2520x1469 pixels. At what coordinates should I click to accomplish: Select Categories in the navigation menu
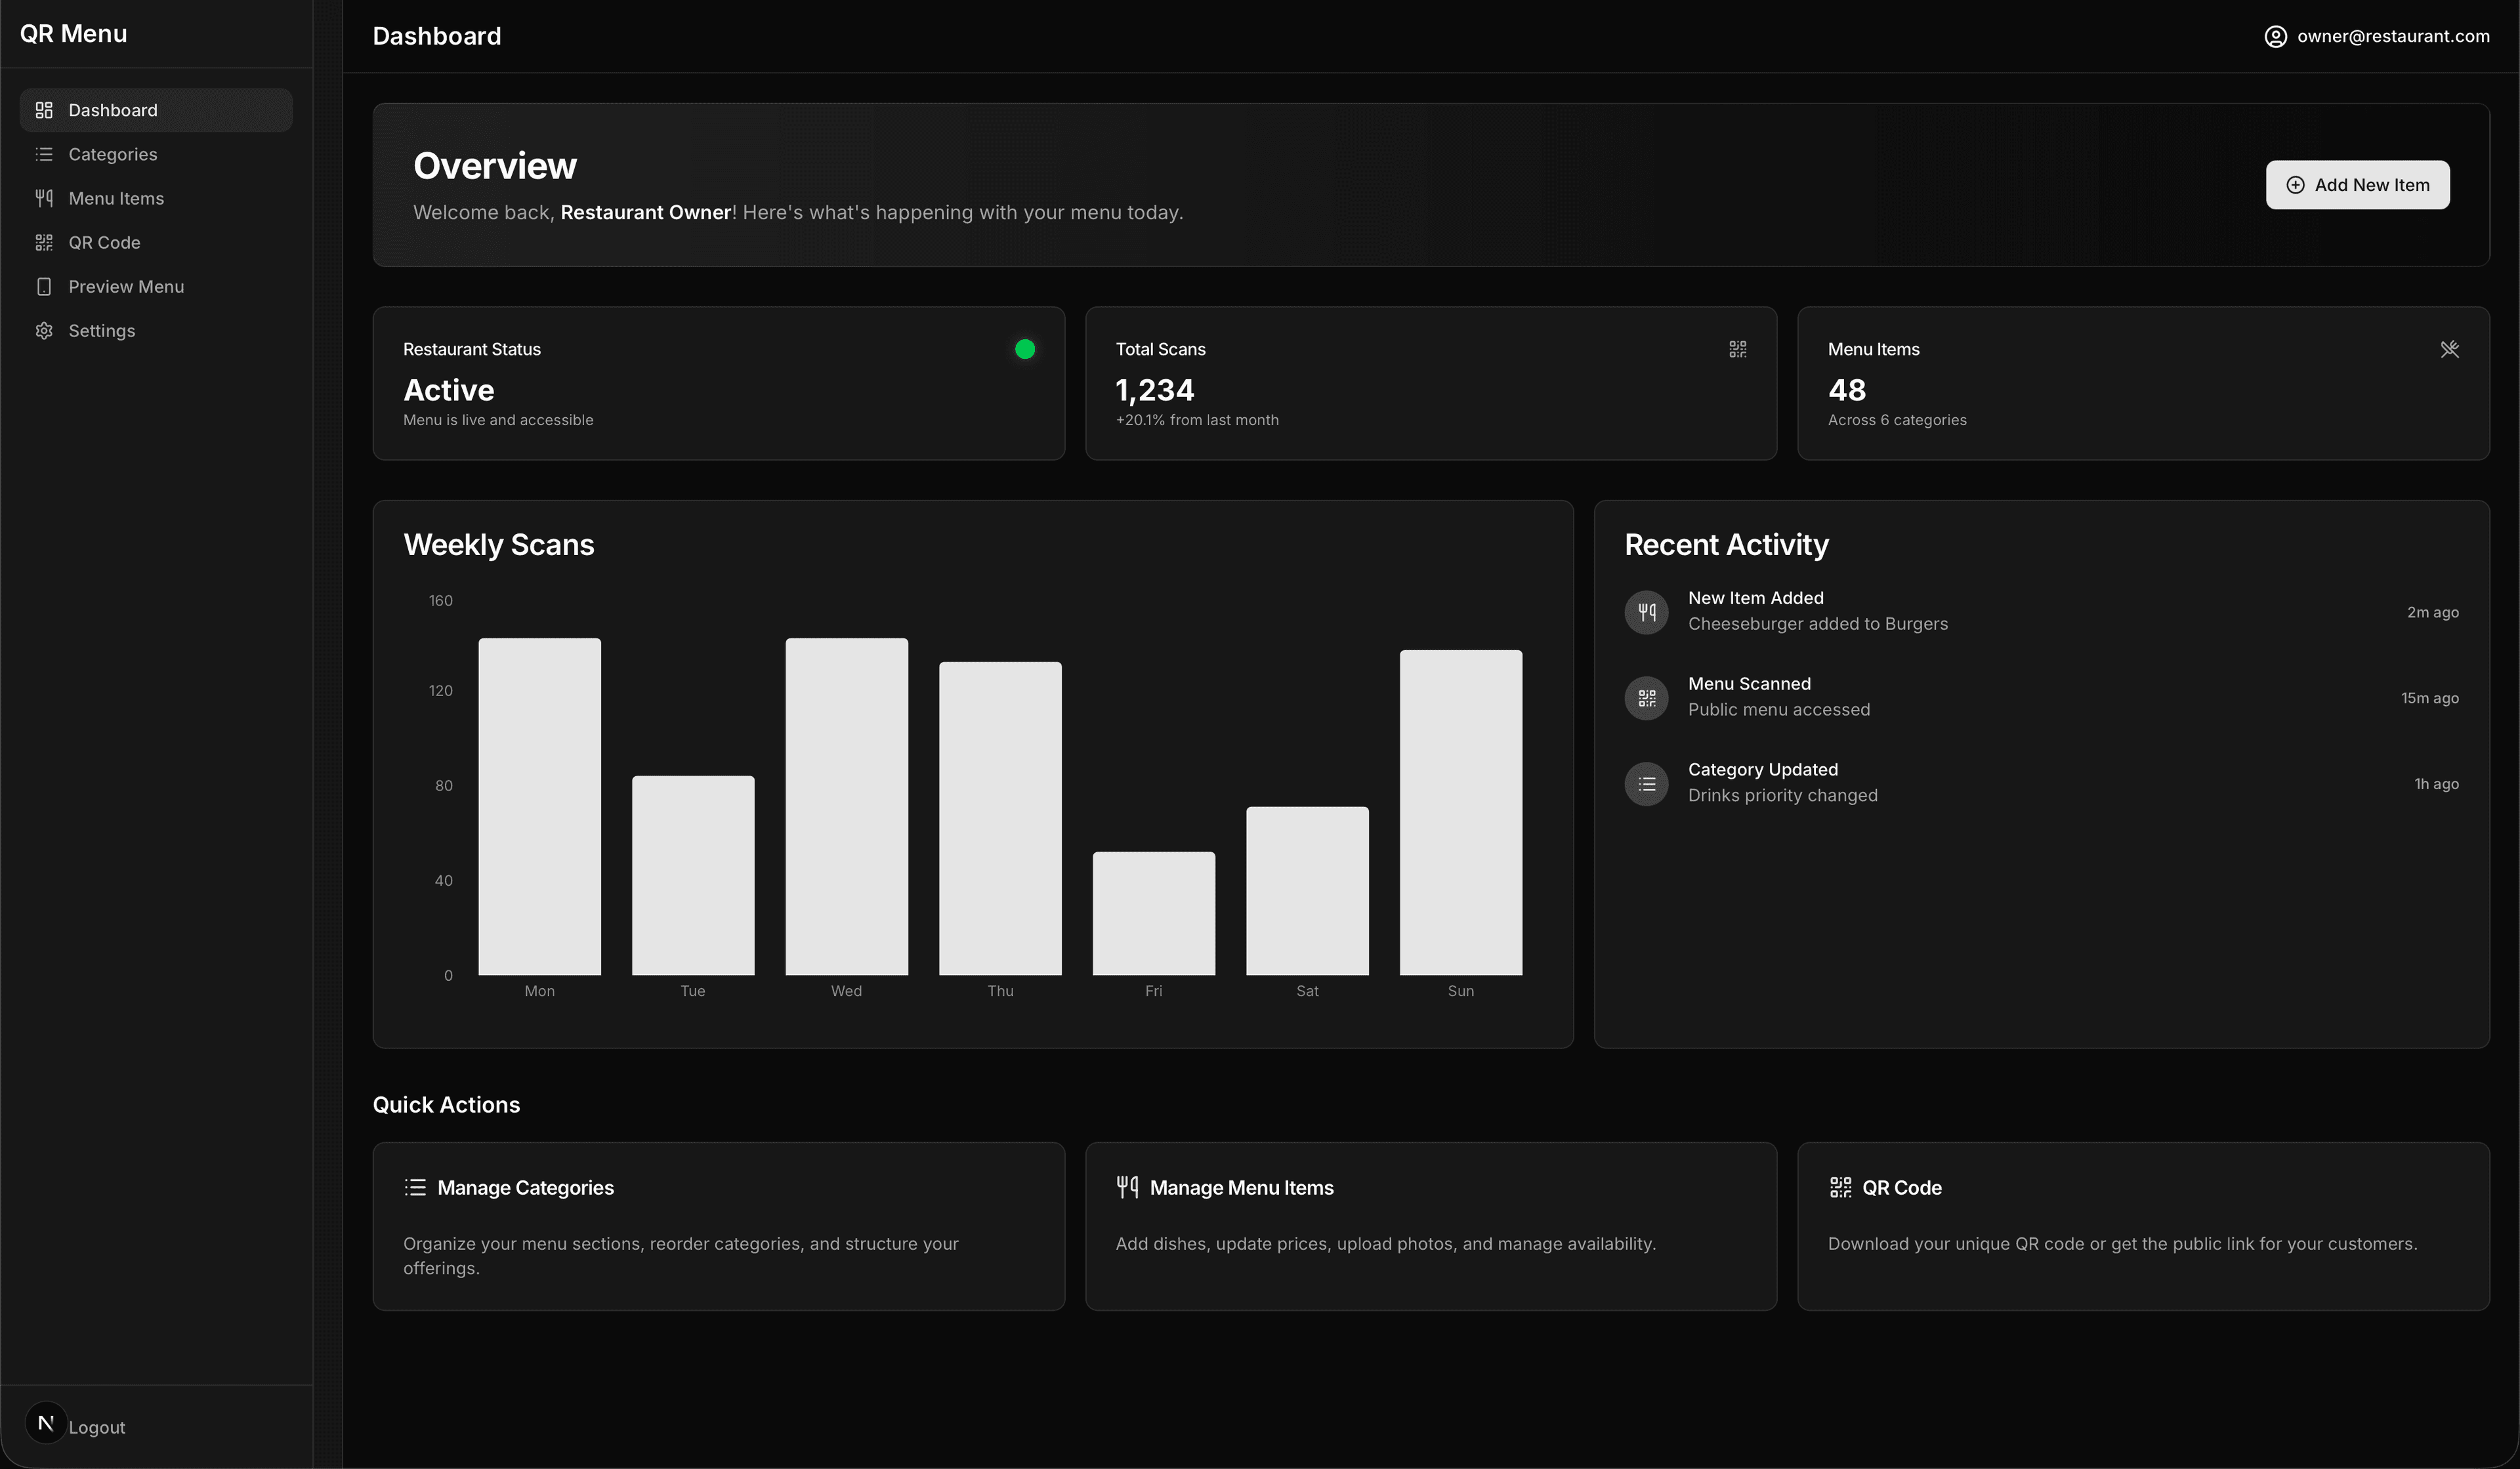click(112, 154)
